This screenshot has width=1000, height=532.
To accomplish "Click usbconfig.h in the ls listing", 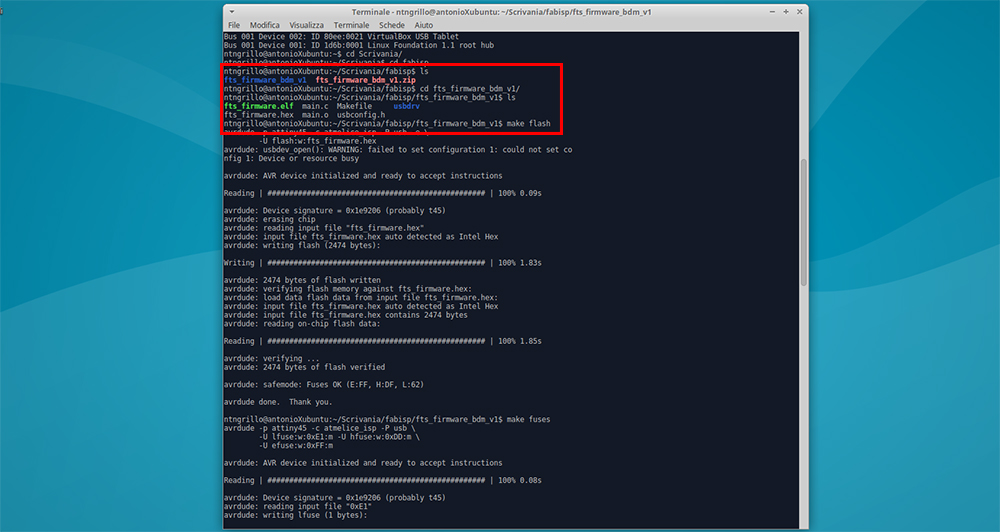I will click(x=360, y=115).
